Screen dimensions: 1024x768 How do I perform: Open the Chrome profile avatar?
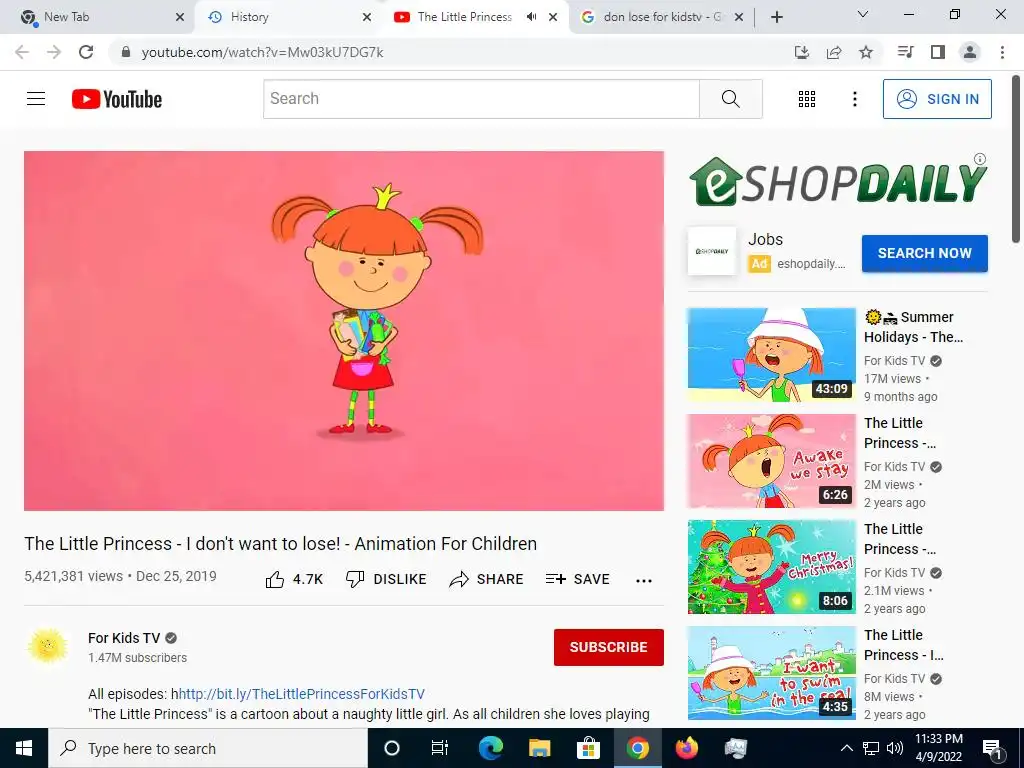tap(970, 52)
